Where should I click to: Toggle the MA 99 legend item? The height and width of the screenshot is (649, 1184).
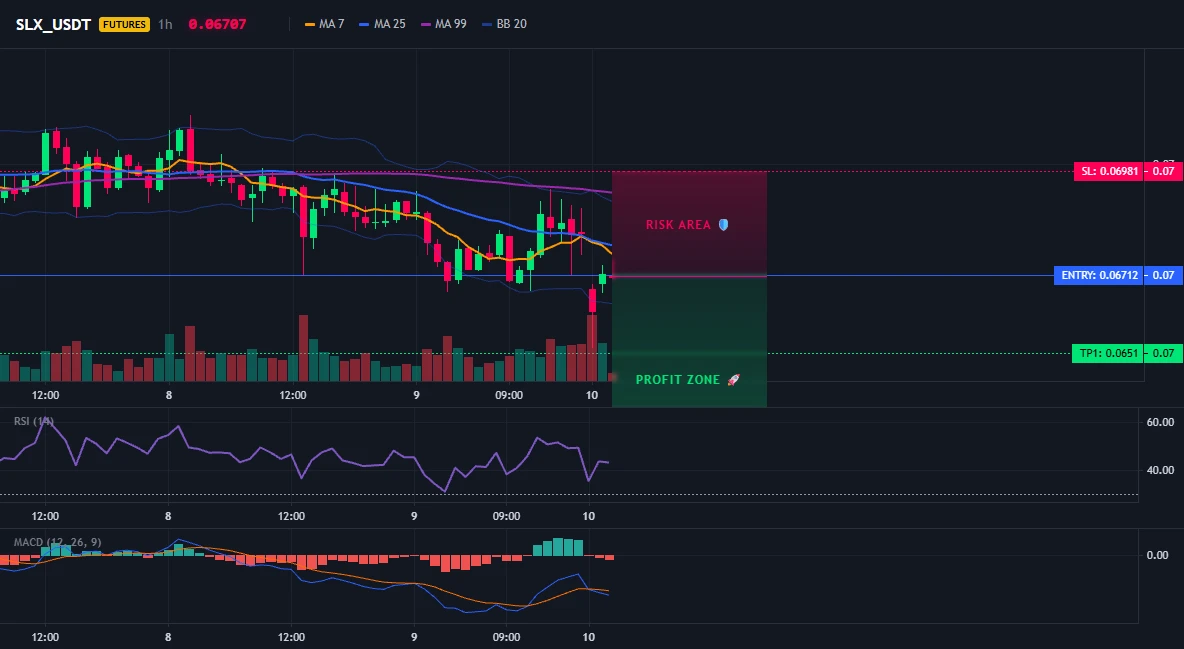coord(444,24)
